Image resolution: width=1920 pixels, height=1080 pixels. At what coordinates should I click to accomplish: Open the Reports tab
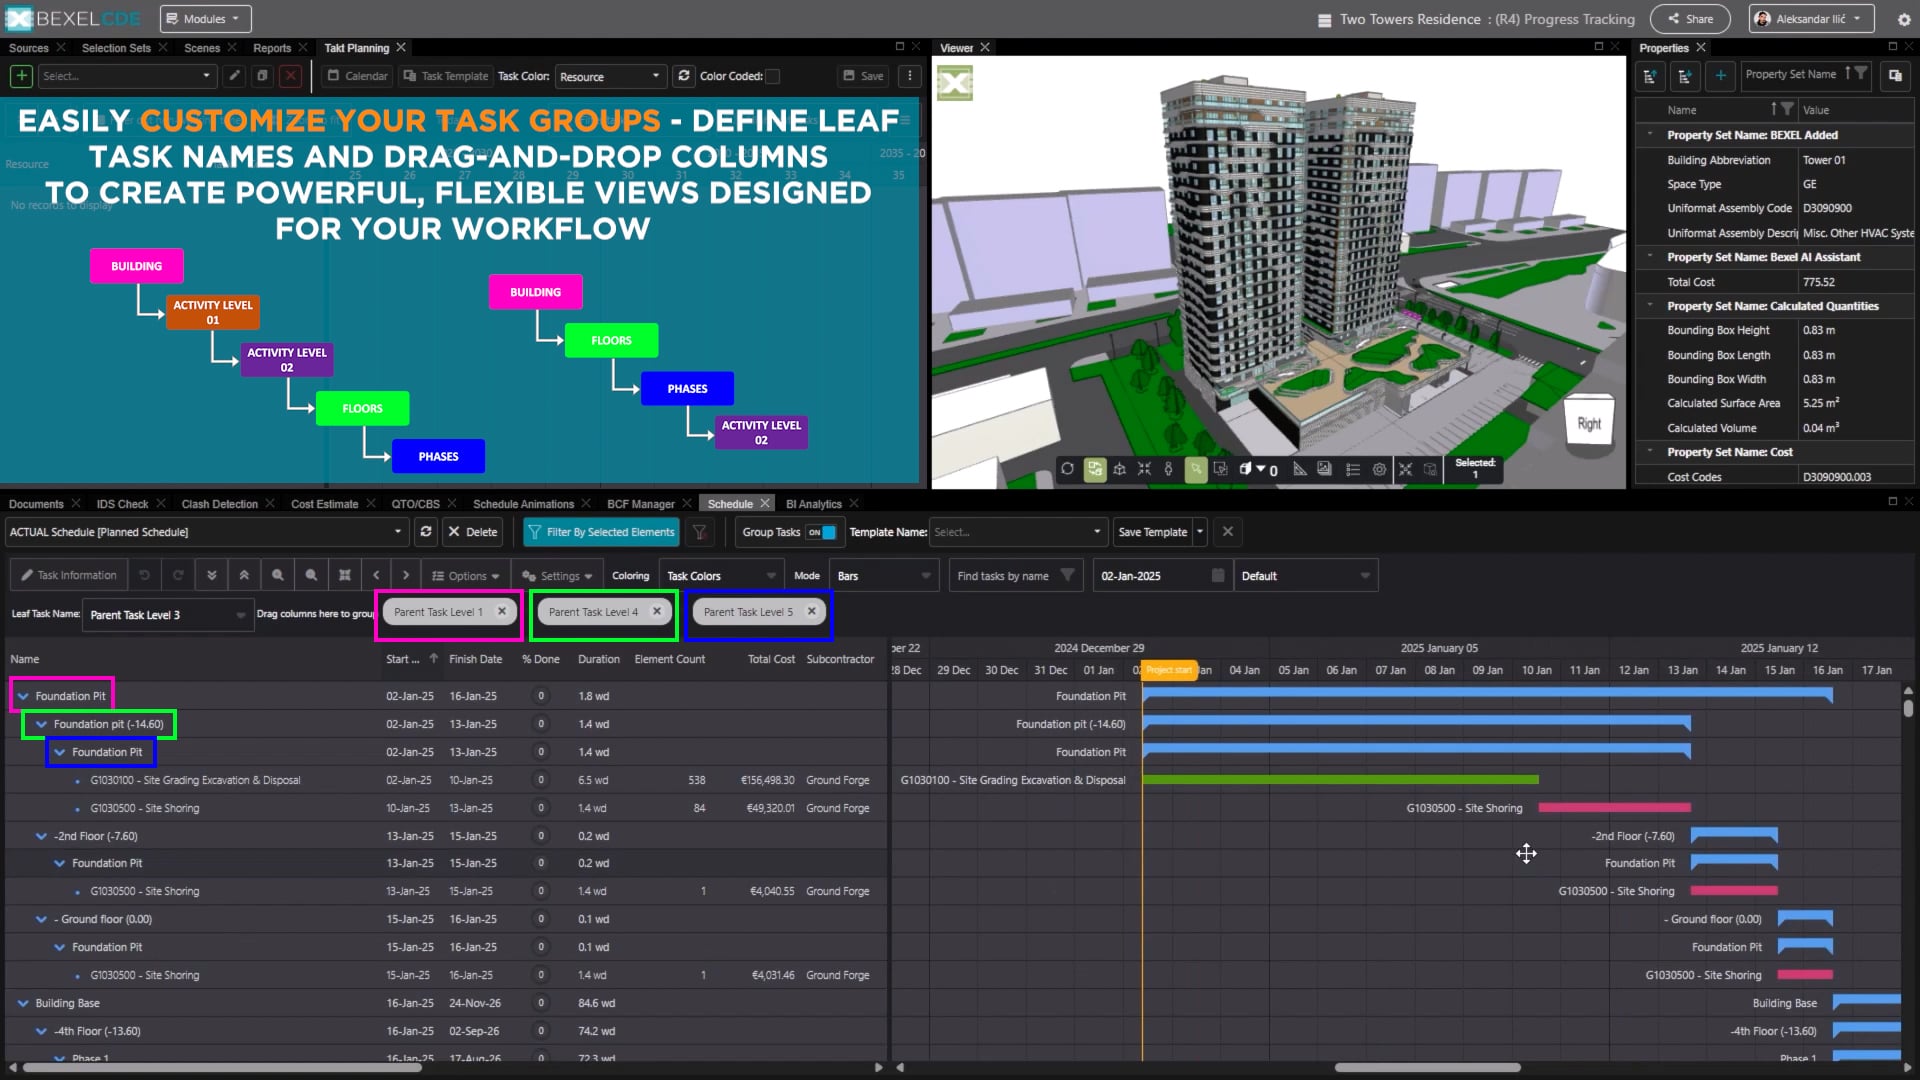click(272, 48)
